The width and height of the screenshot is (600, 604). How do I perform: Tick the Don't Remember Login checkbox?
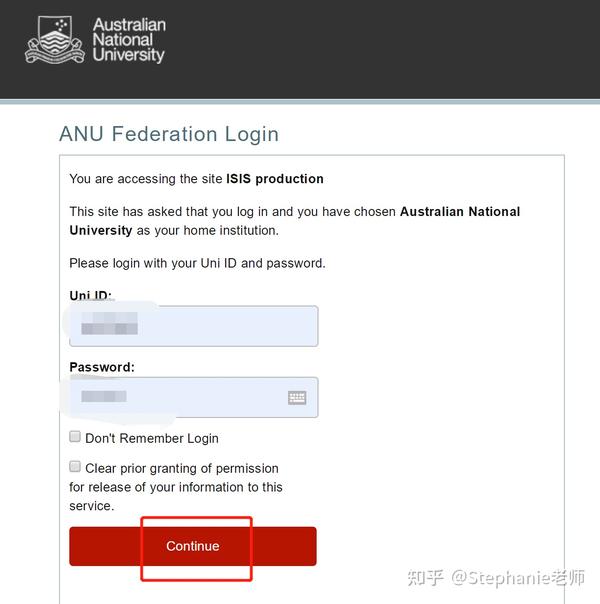point(75,436)
